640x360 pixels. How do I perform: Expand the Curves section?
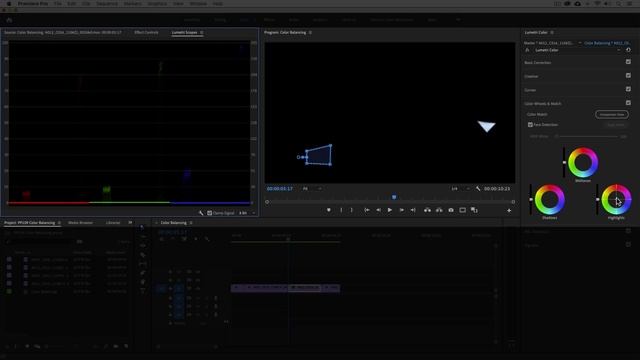click(x=530, y=90)
